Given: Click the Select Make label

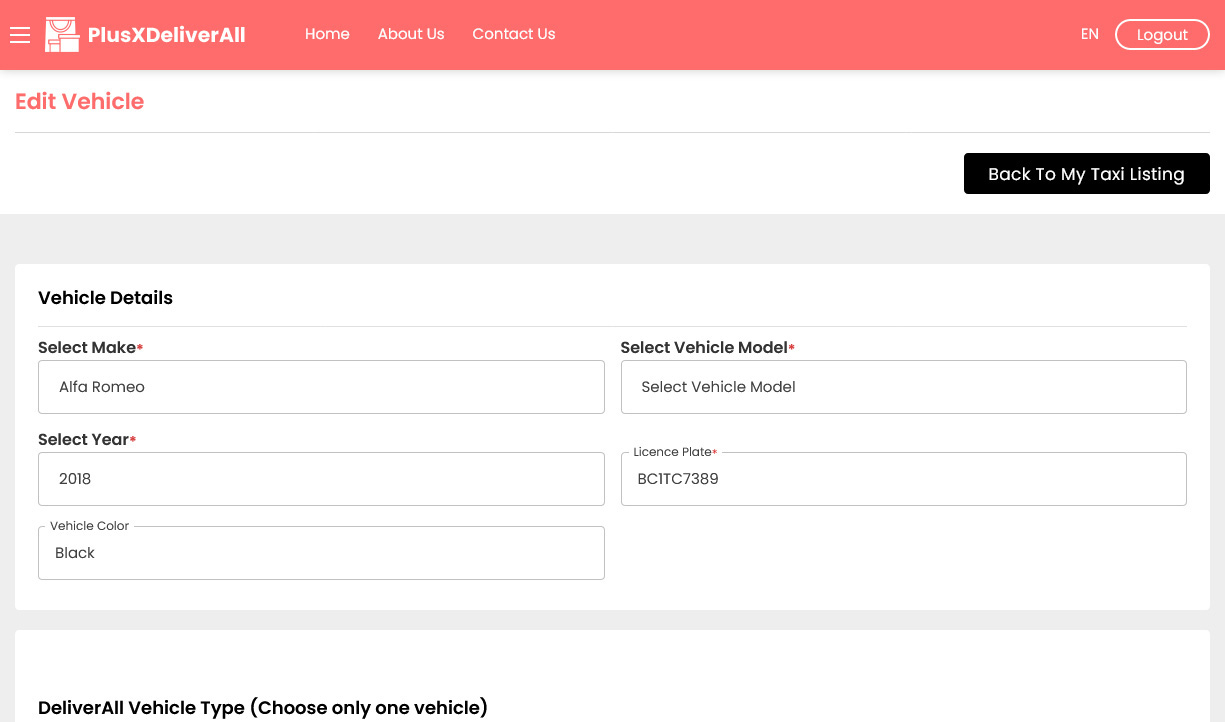Looking at the screenshot, I should click(x=90, y=348).
